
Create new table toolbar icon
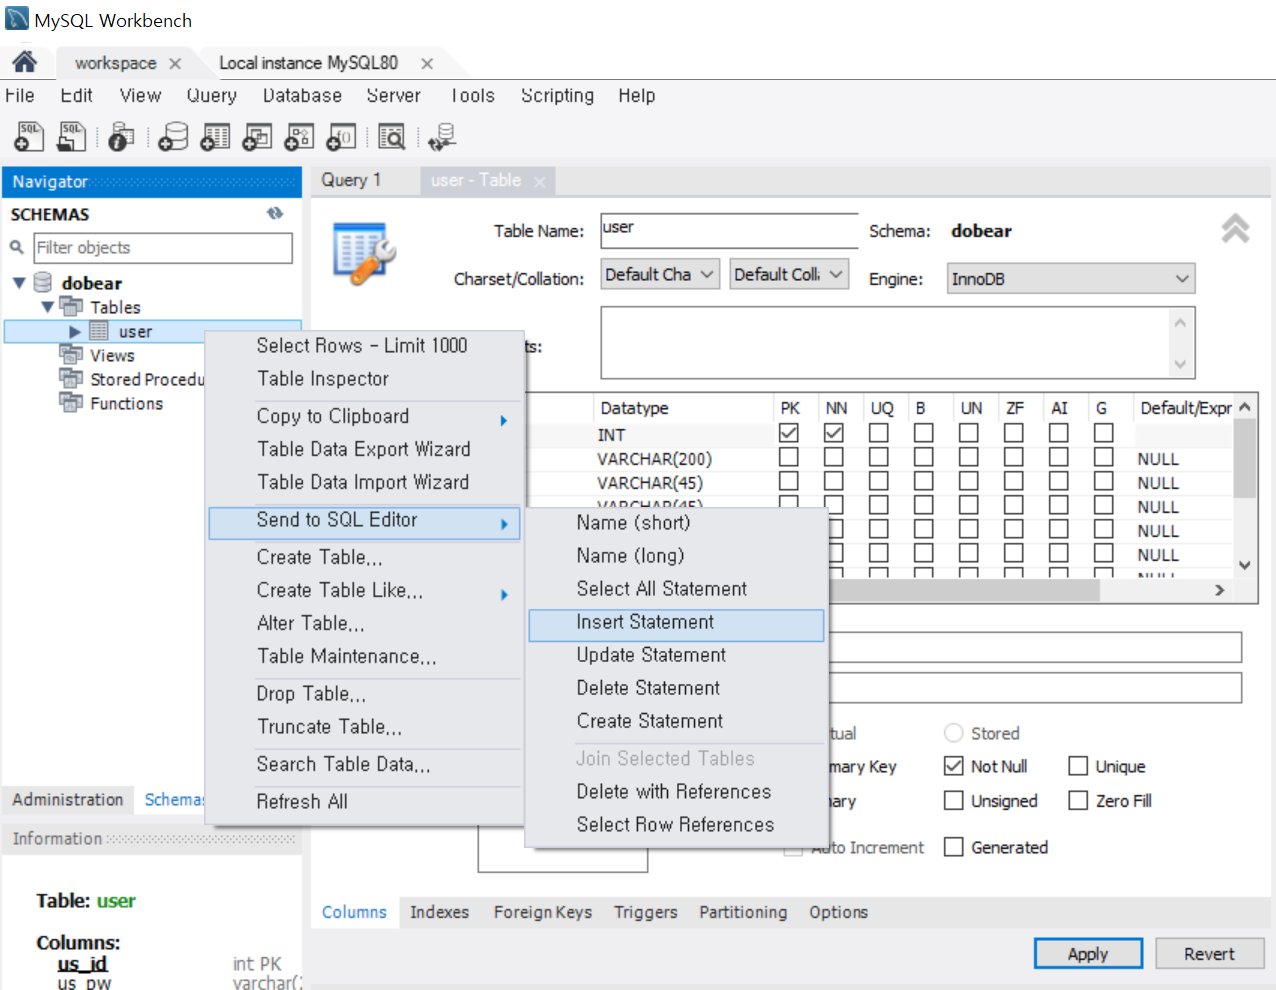pyautogui.click(x=215, y=137)
